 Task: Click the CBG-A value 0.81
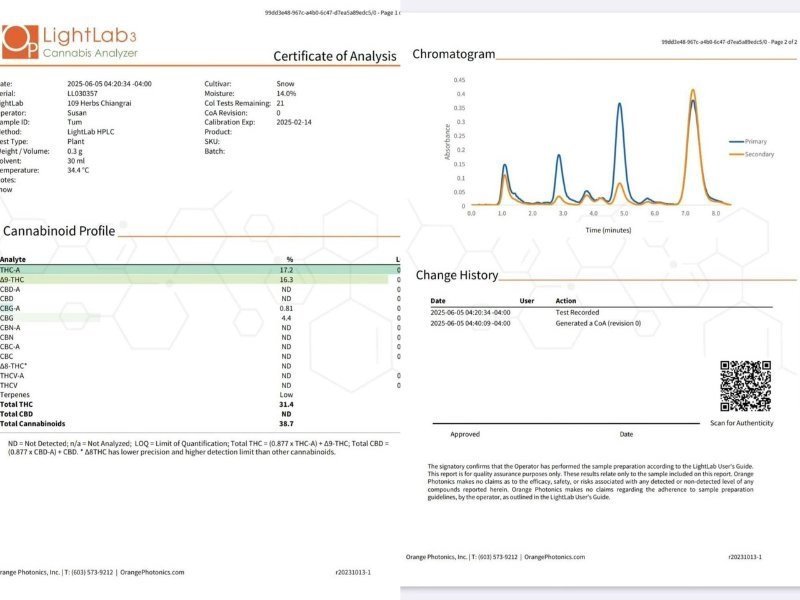(x=286, y=308)
